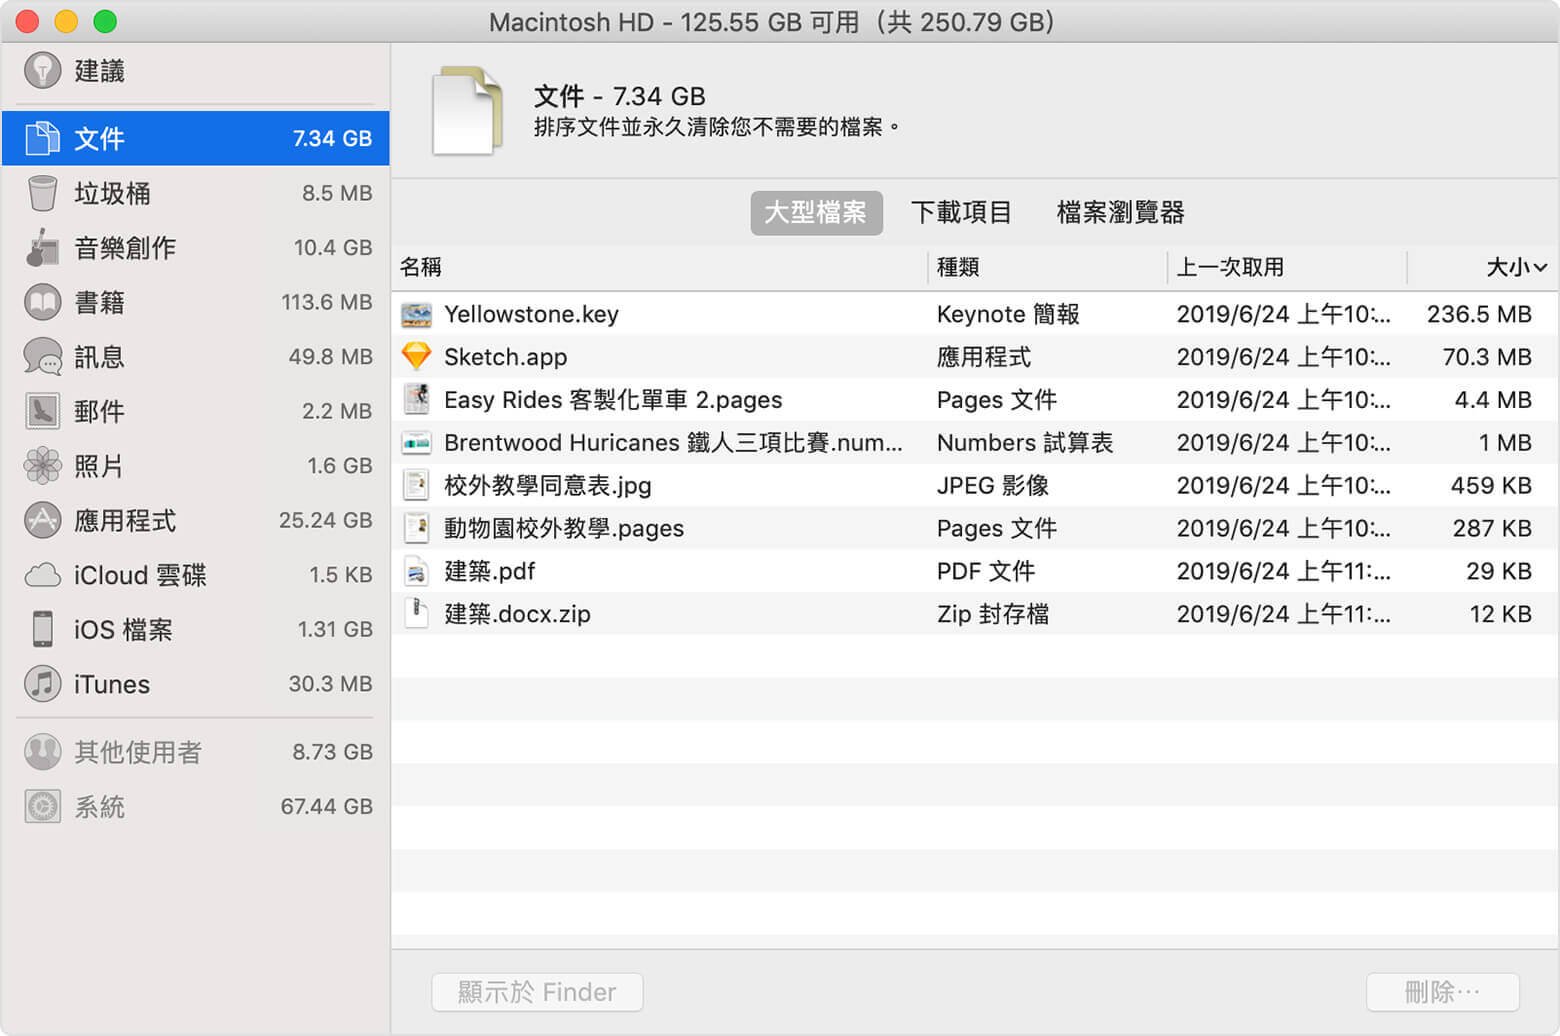Click the gear icon for 系統
The width and height of the screenshot is (1560, 1036).
[42, 807]
